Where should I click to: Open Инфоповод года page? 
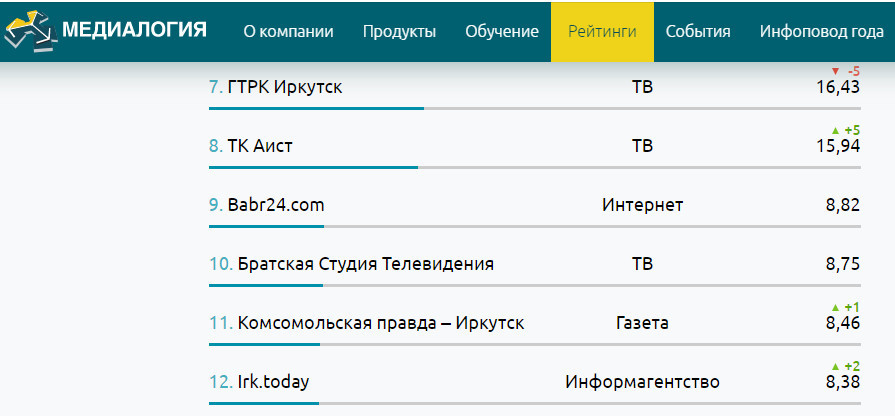[822, 31]
